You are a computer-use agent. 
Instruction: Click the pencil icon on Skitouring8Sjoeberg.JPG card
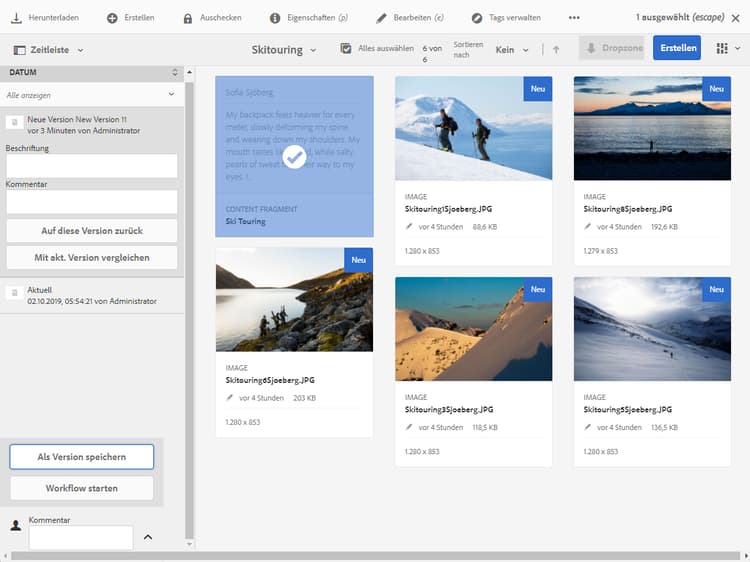pos(587,227)
